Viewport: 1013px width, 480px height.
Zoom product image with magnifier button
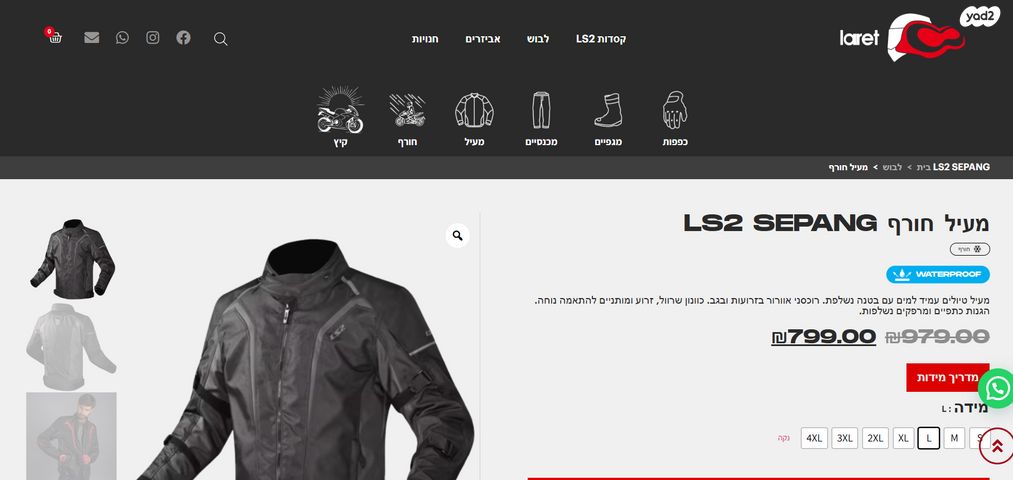(457, 236)
